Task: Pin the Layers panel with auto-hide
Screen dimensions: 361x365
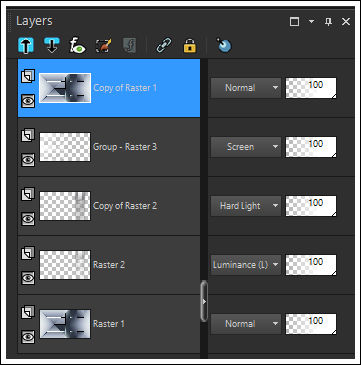Action: click(329, 22)
